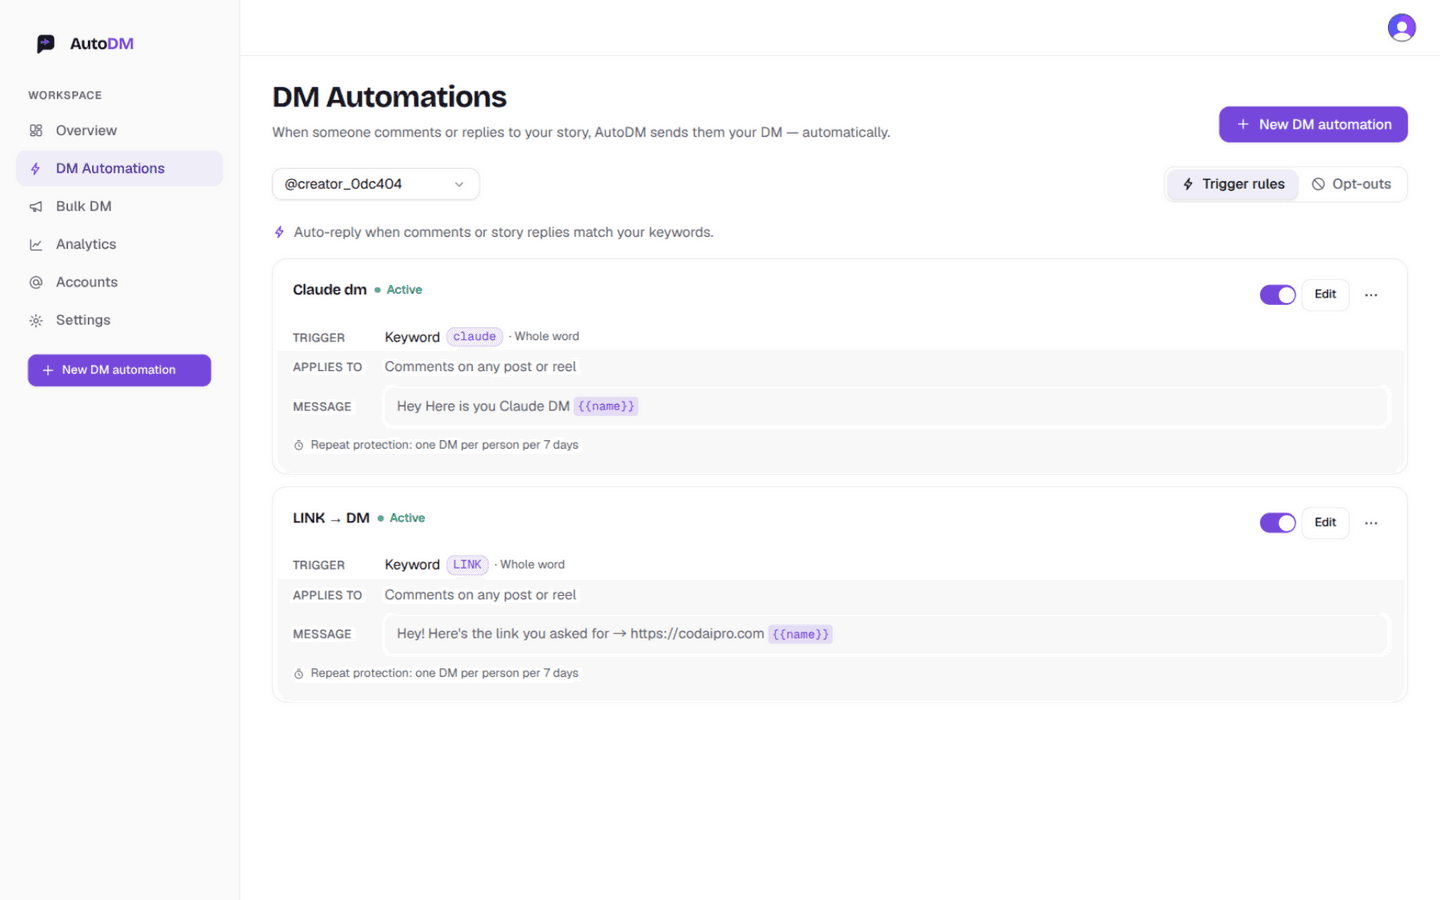The height and width of the screenshot is (900, 1440).
Task: Toggle off the LINK → DM automation
Action: [x=1277, y=523]
